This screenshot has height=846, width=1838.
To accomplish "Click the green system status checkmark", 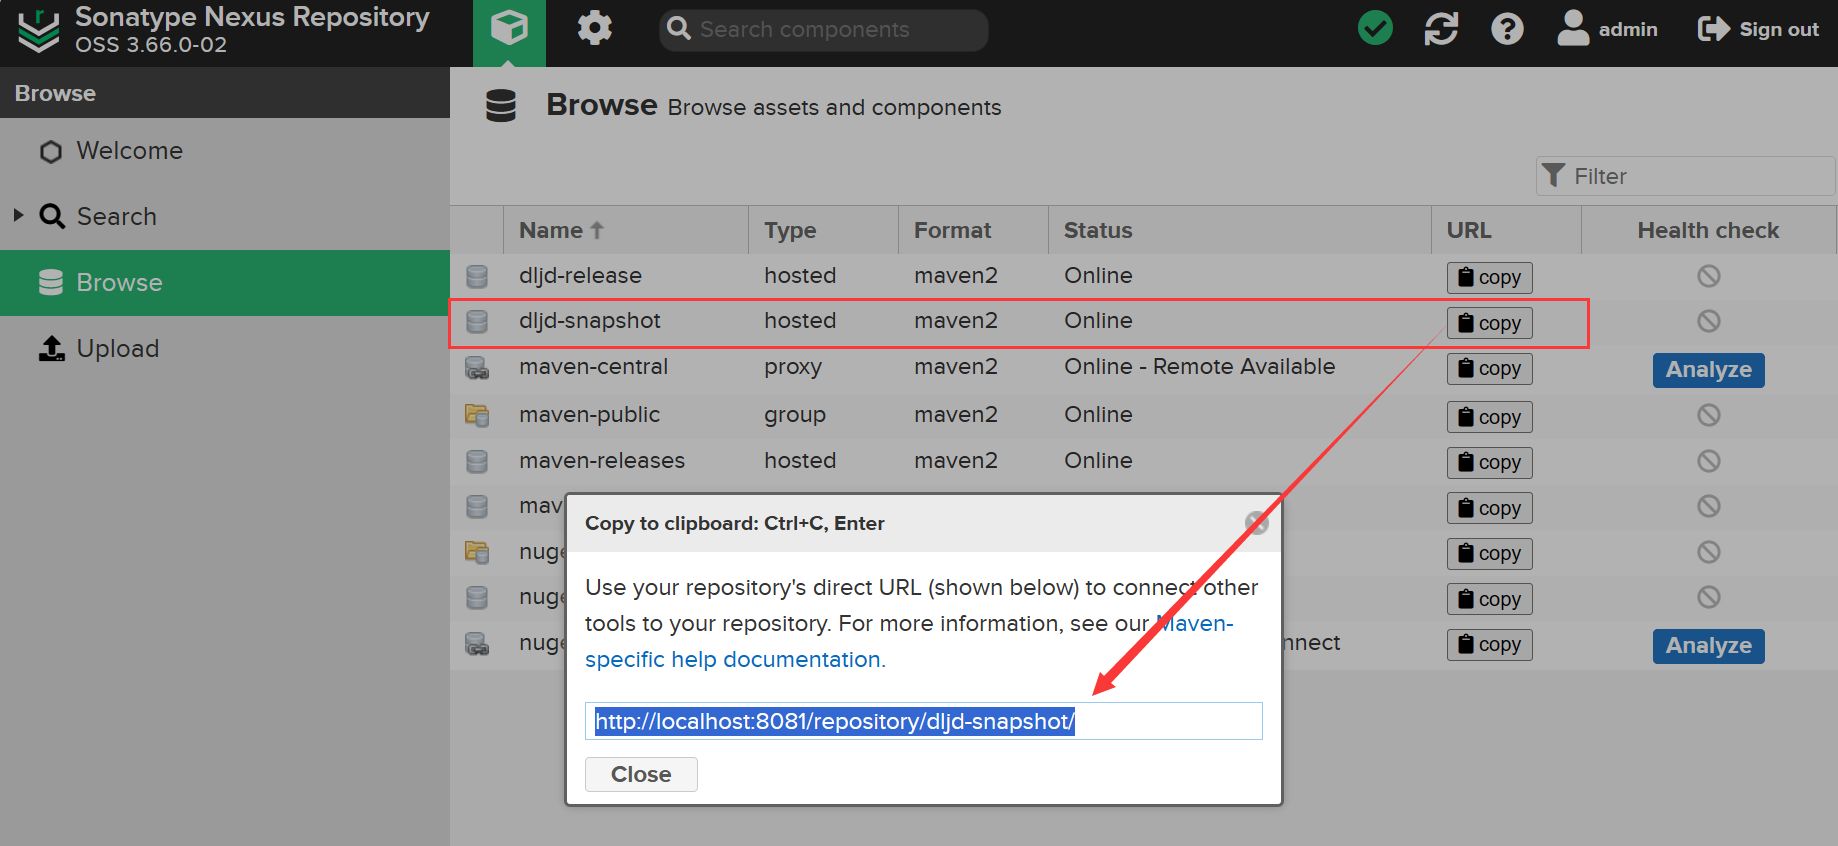I will (1375, 28).
